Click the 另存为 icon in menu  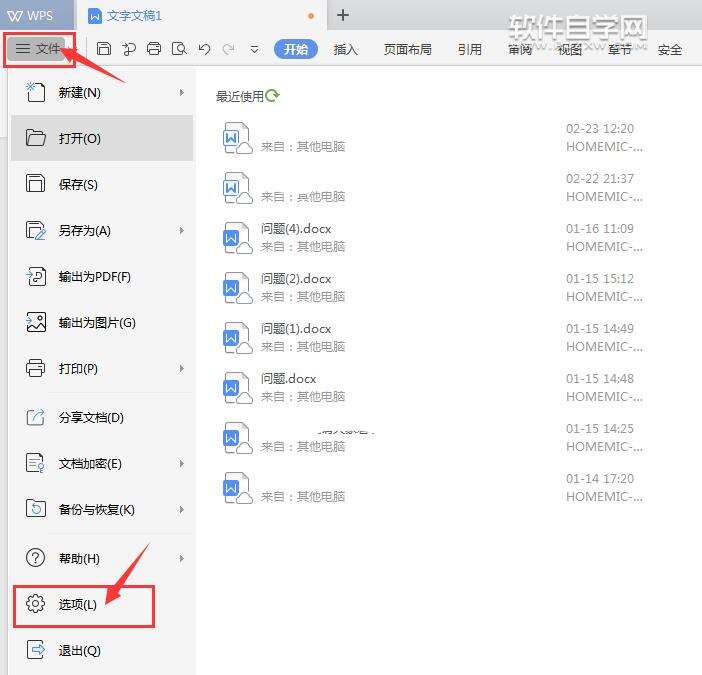tap(35, 230)
